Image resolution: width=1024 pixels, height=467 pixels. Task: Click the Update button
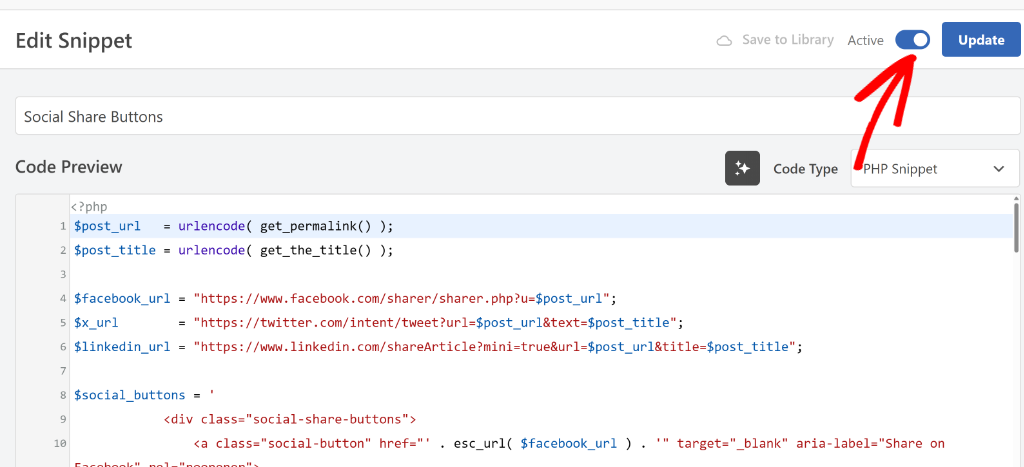(981, 40)
